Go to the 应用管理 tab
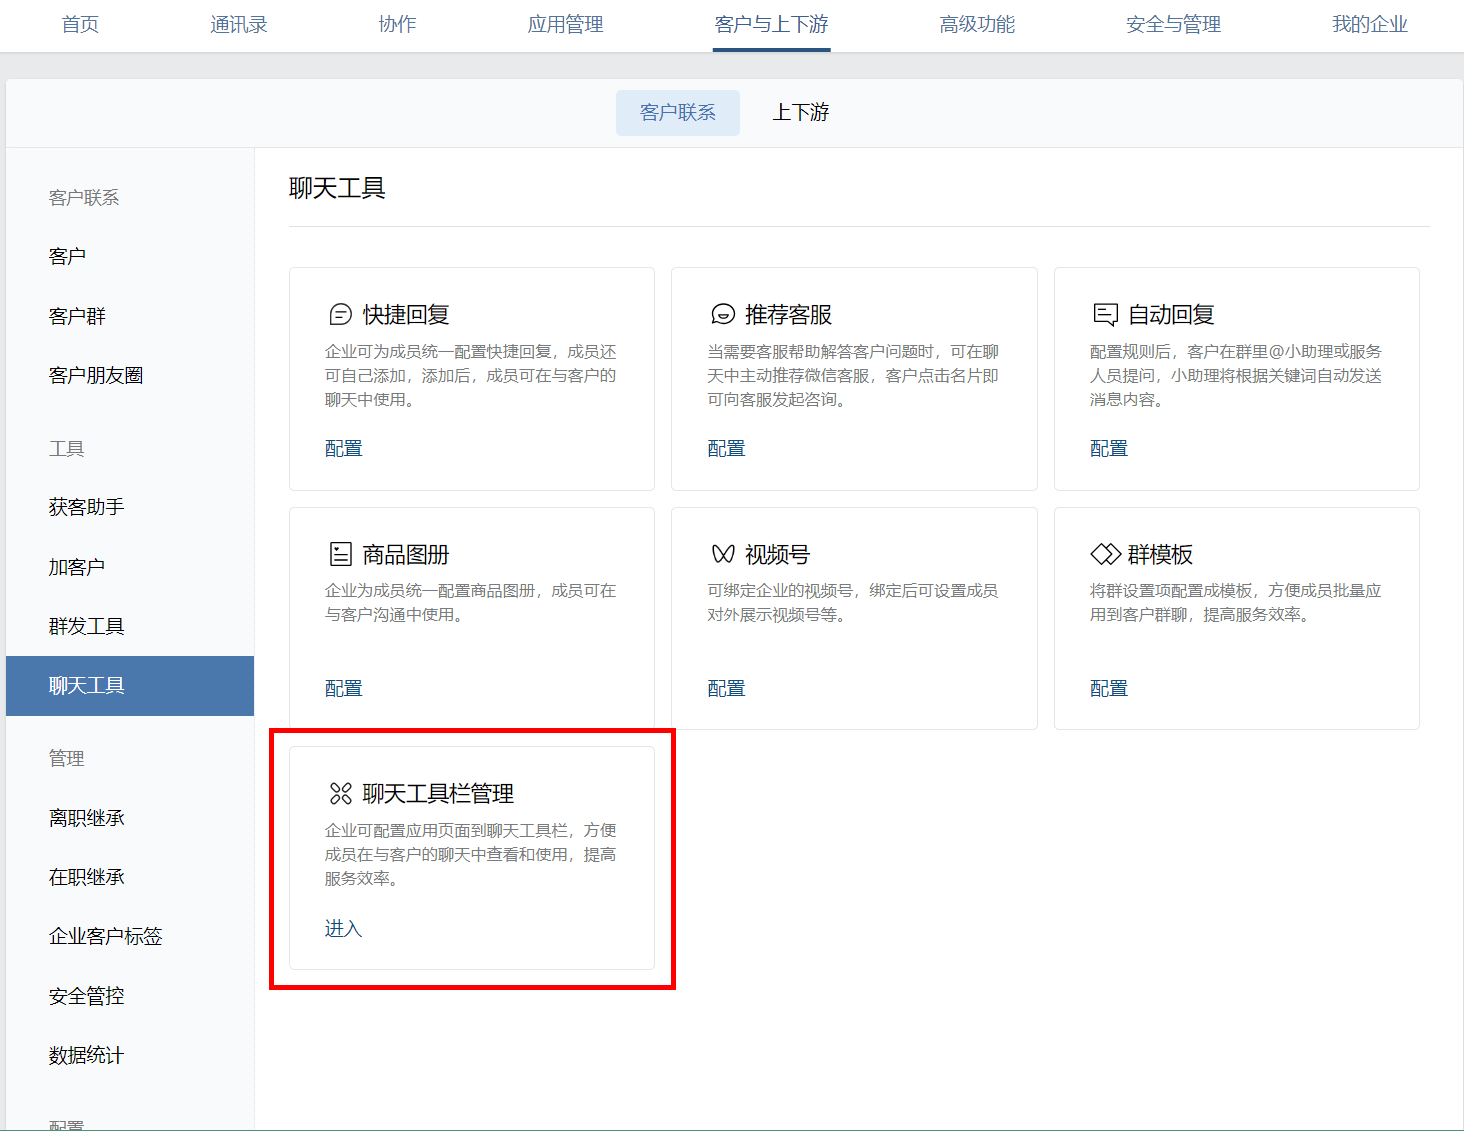The width and height of the screenshot is (1464, 1139). coord(565,25)
